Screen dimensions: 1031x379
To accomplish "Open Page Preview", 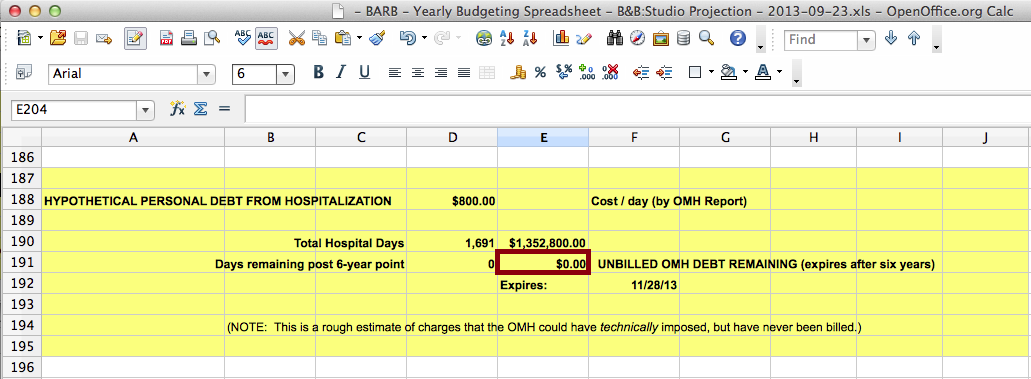I will [212, 38].
